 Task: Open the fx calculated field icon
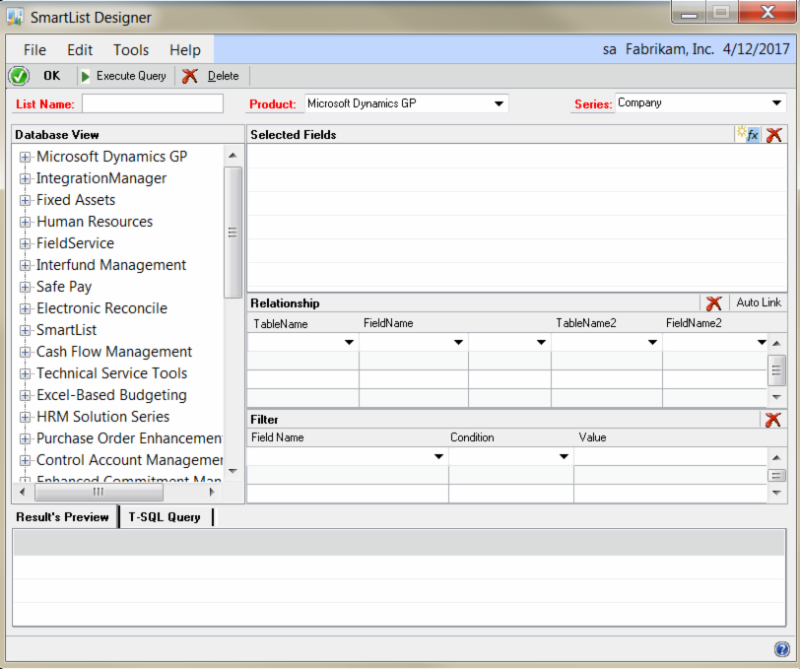(x=748, y=134)
